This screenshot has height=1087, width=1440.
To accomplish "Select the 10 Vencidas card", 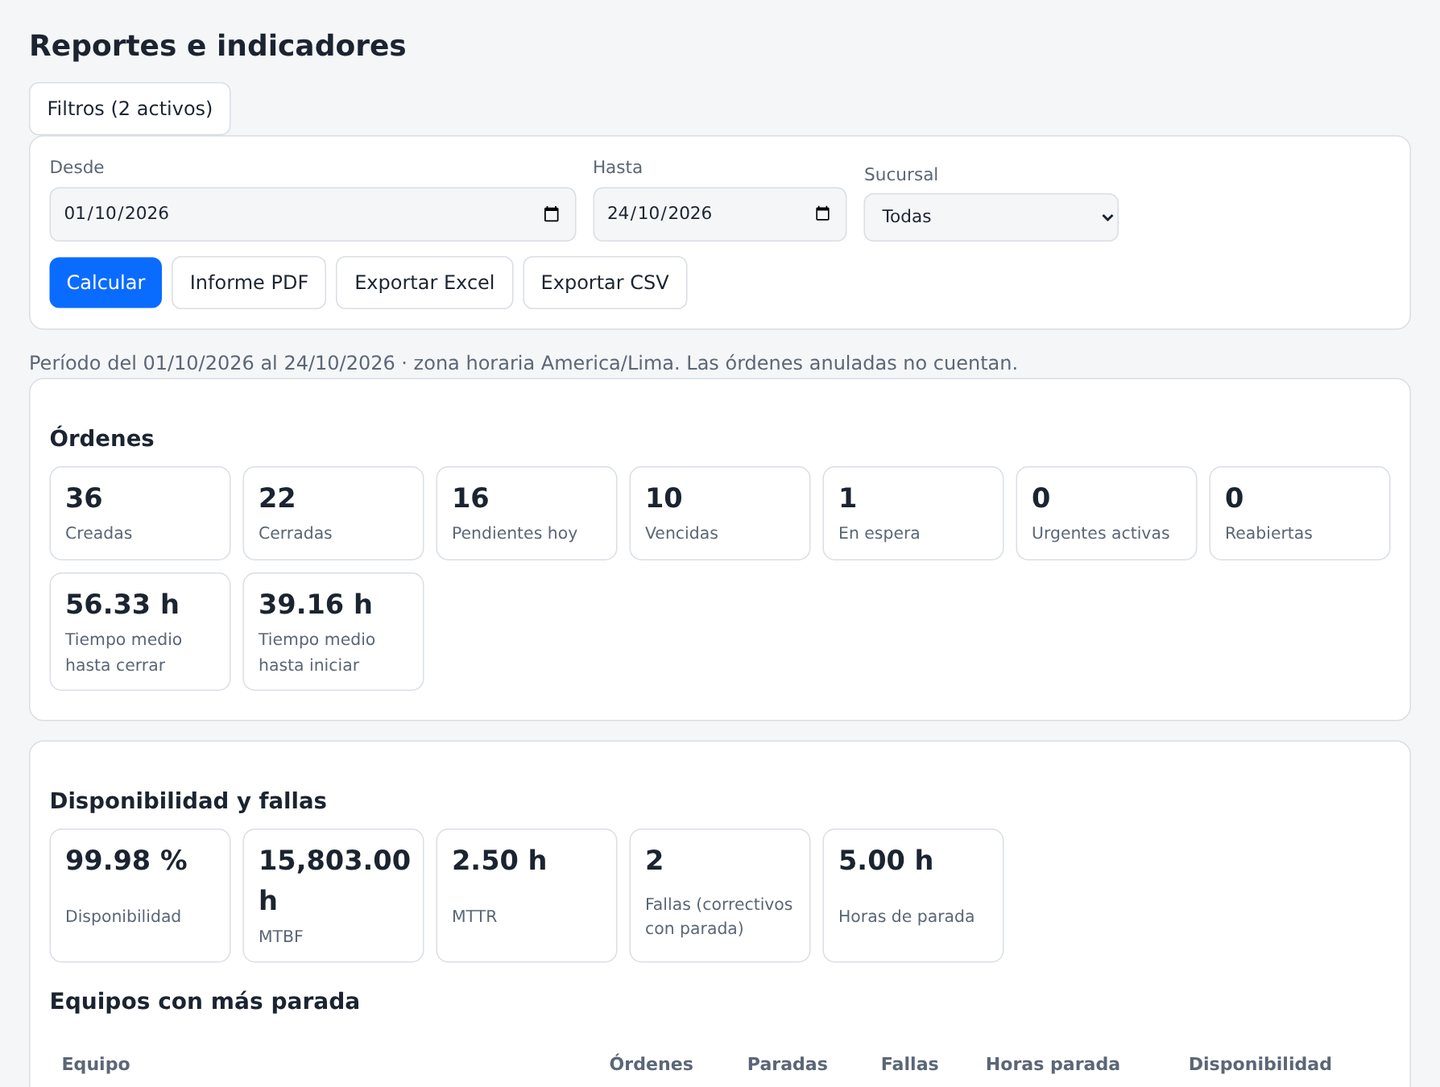I will (720, 513).
